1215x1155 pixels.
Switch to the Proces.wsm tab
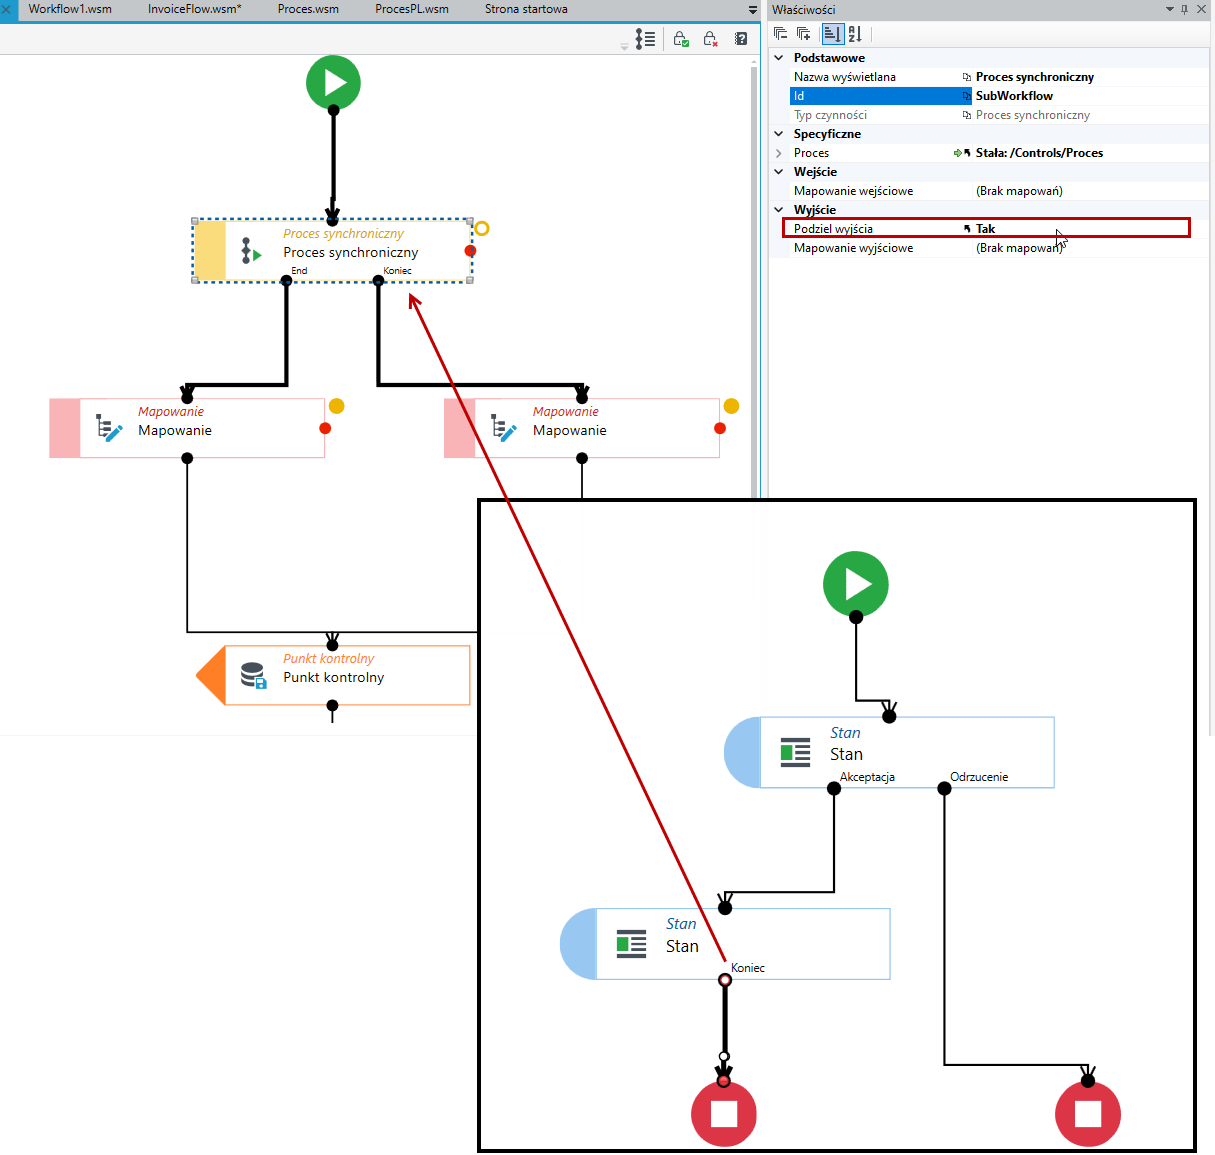point(308,9)
